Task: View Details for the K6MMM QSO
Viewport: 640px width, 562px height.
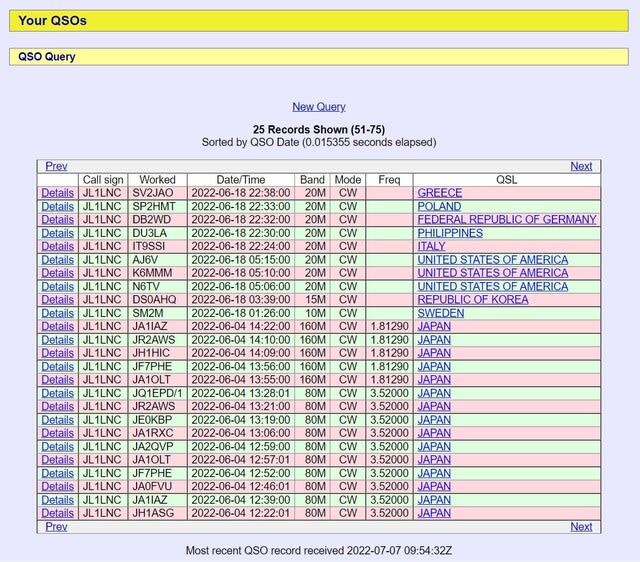Action: (57, 273)
